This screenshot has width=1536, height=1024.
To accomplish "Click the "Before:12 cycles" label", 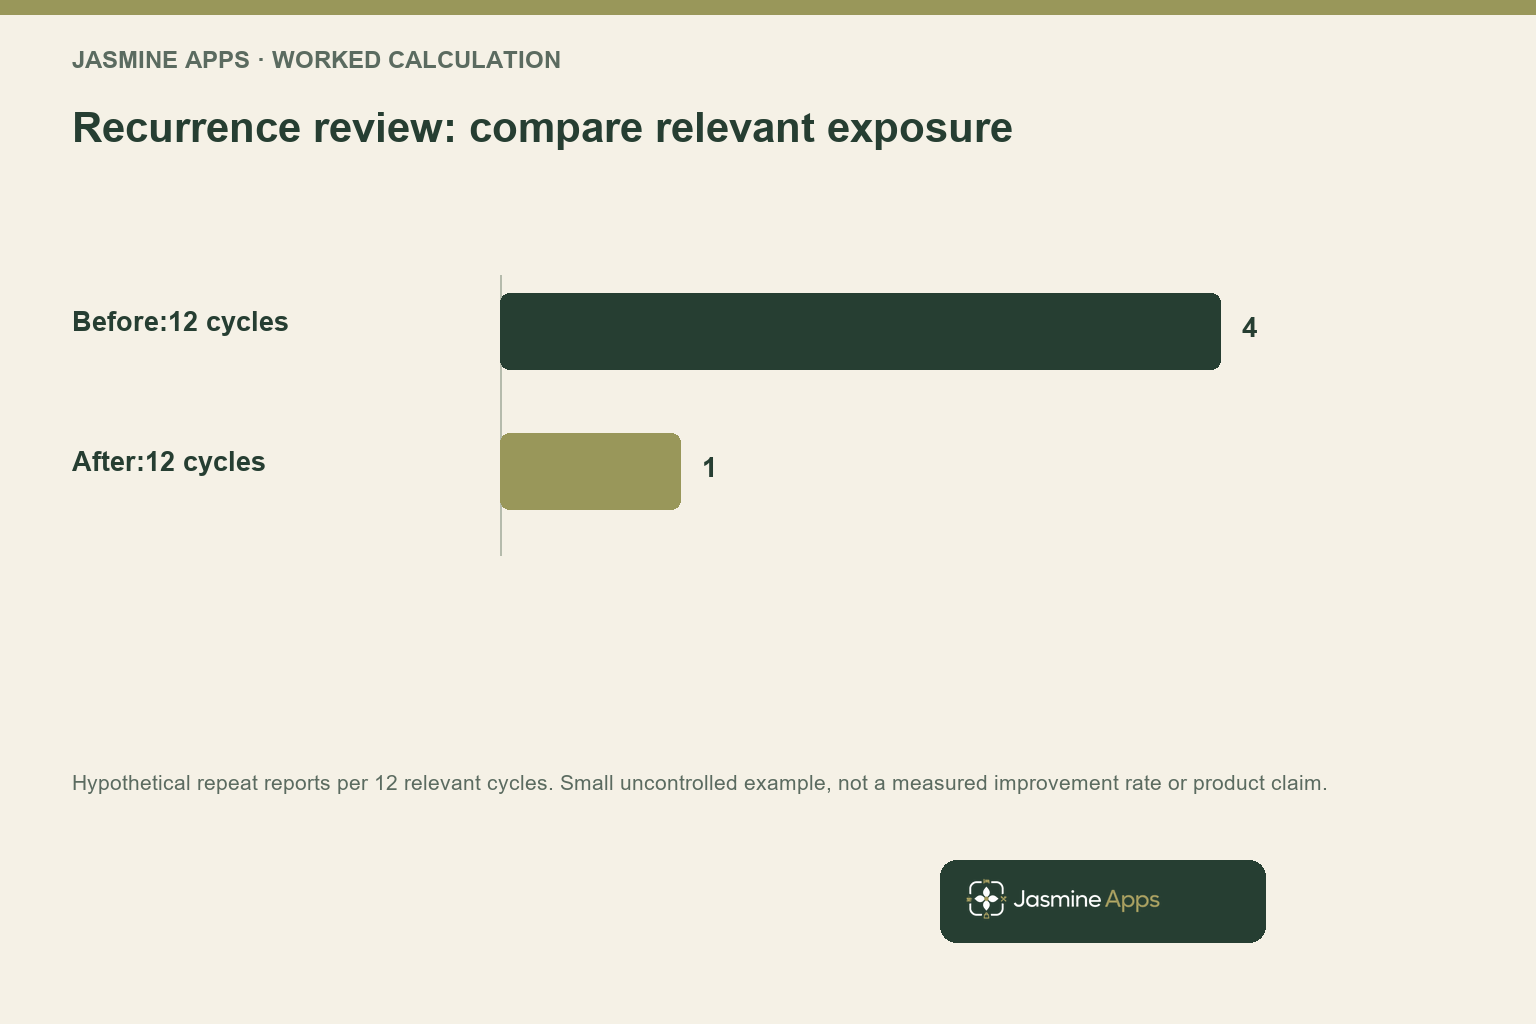I will point(180,322).
